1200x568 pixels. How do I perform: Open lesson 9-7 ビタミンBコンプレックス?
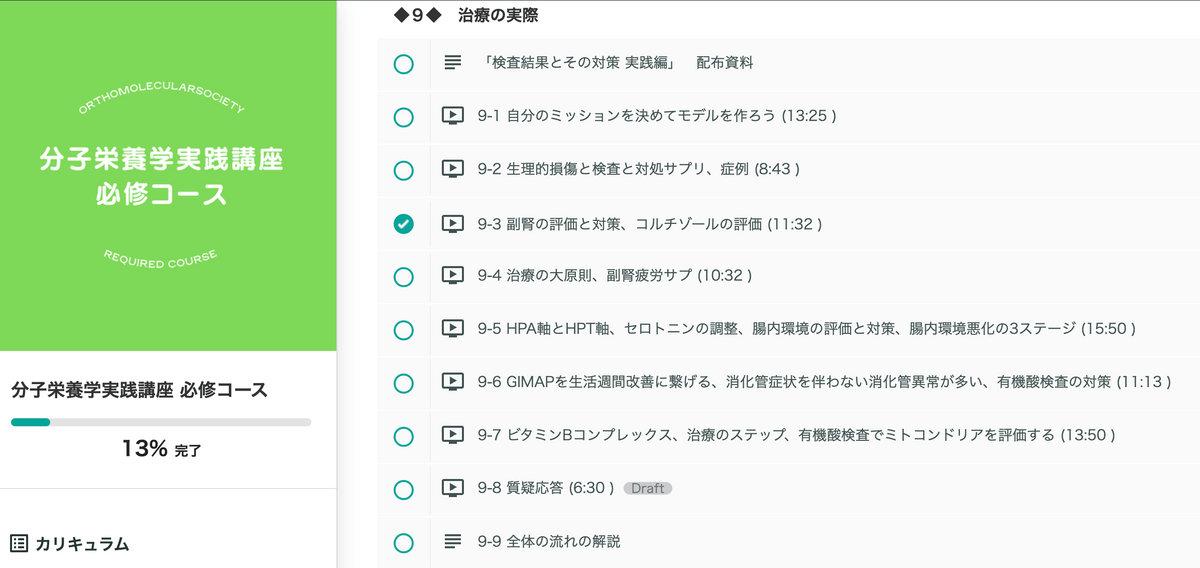click(796, 435)
